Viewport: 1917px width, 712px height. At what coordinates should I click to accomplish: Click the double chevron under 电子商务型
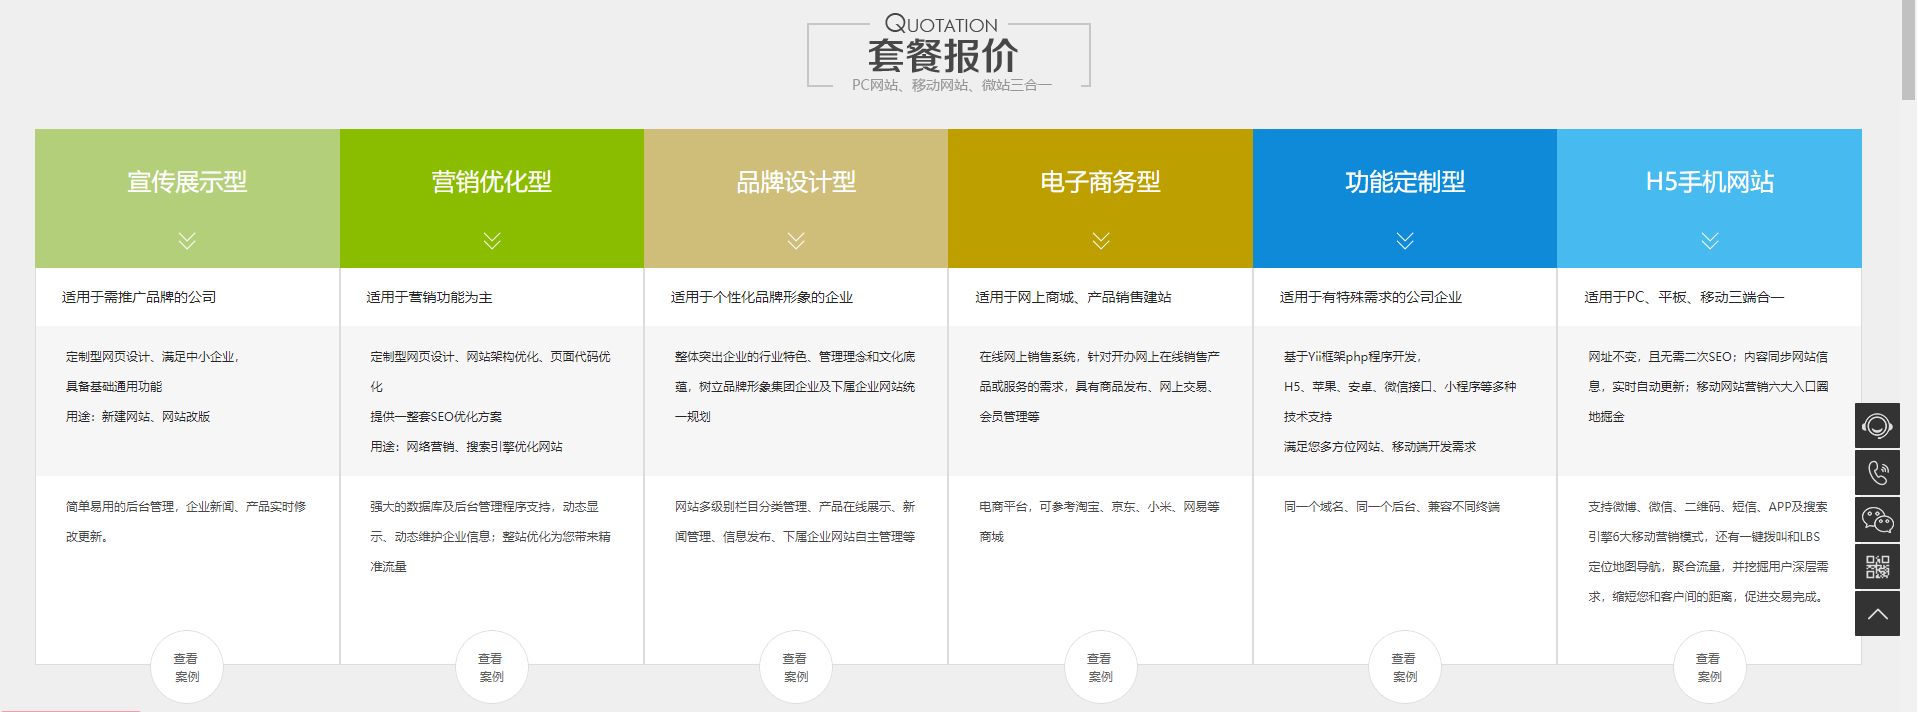(x=1100, y=241)
